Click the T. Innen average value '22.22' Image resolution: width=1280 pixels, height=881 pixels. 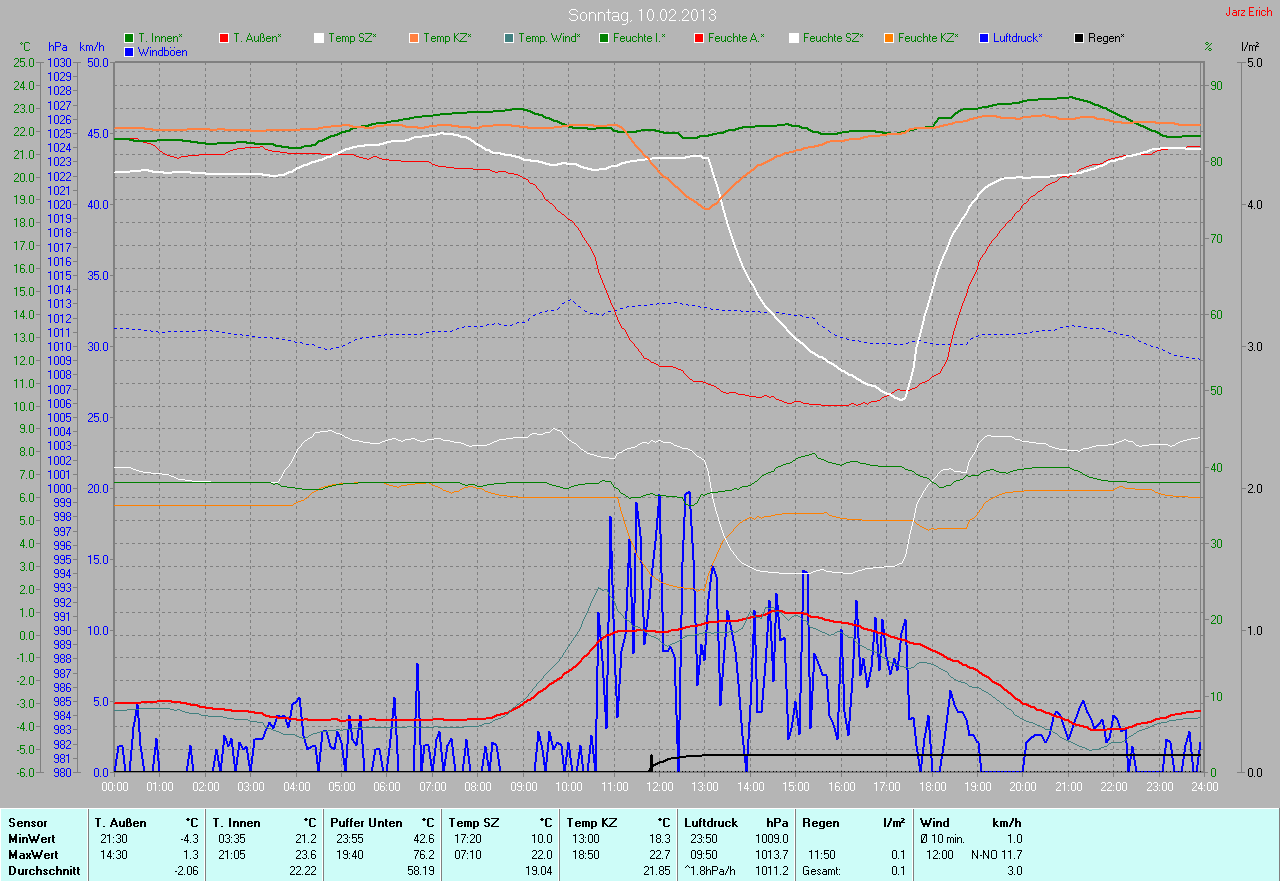(303, 871)
